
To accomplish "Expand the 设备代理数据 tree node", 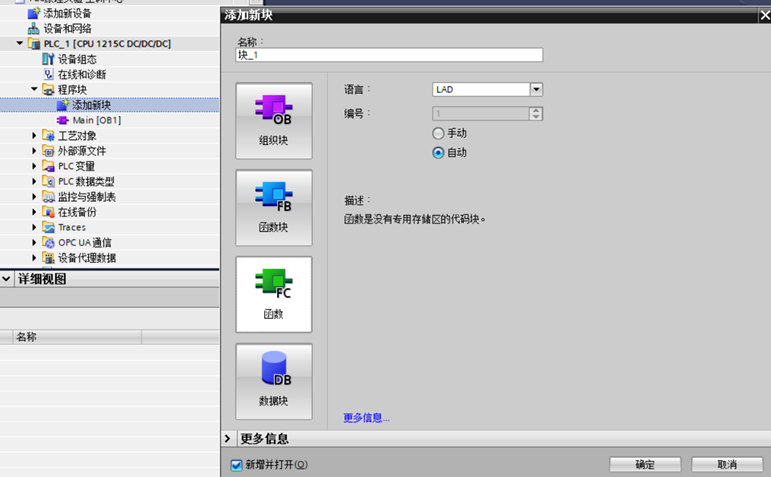I will click(x=34, y=257).
